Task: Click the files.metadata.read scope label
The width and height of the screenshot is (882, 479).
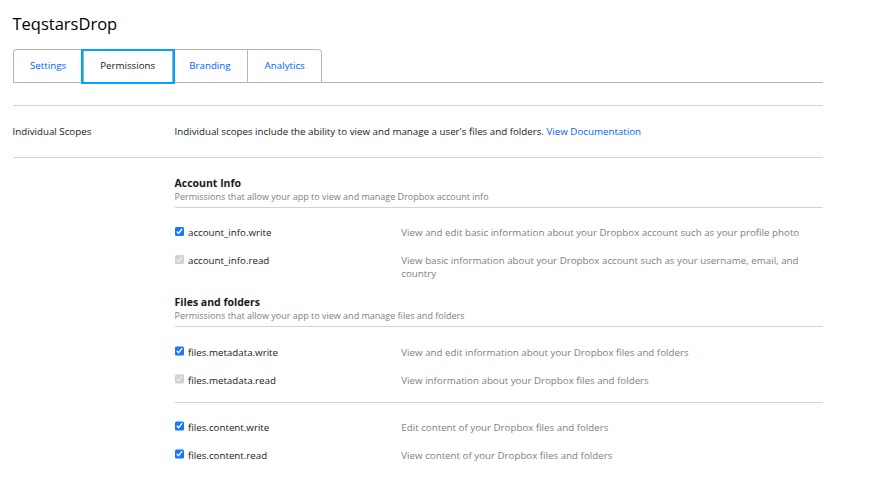Action: pos(232,381)
